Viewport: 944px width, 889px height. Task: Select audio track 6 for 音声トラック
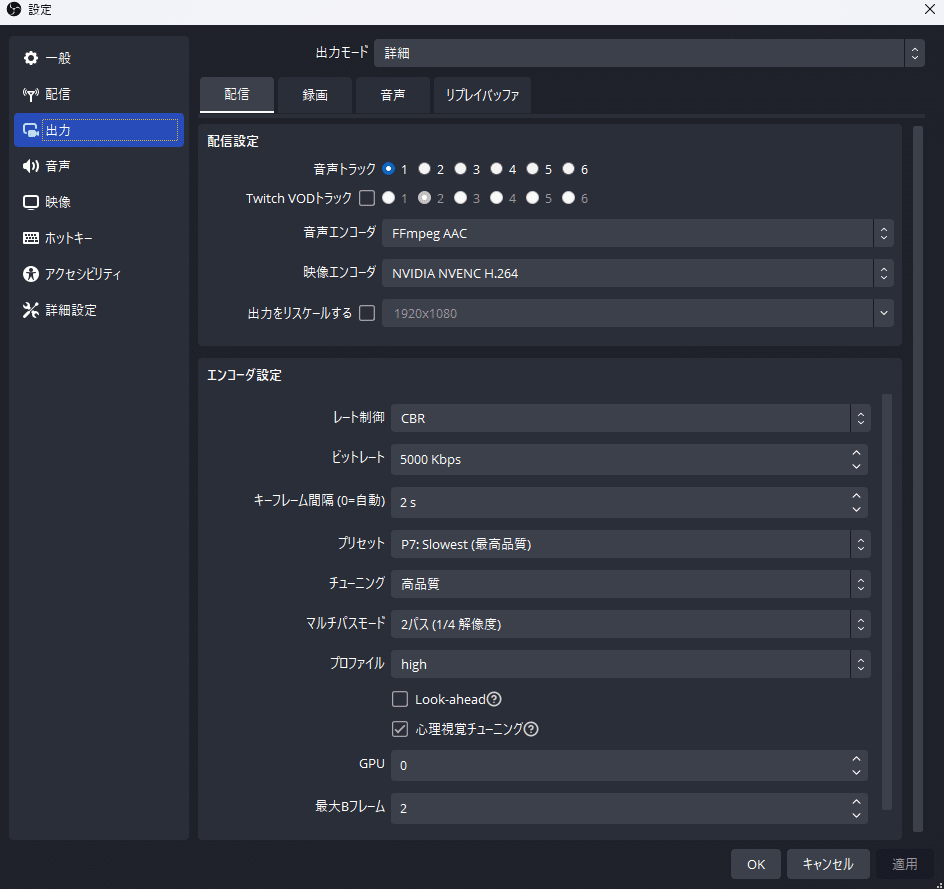click(x=568, y=169)
